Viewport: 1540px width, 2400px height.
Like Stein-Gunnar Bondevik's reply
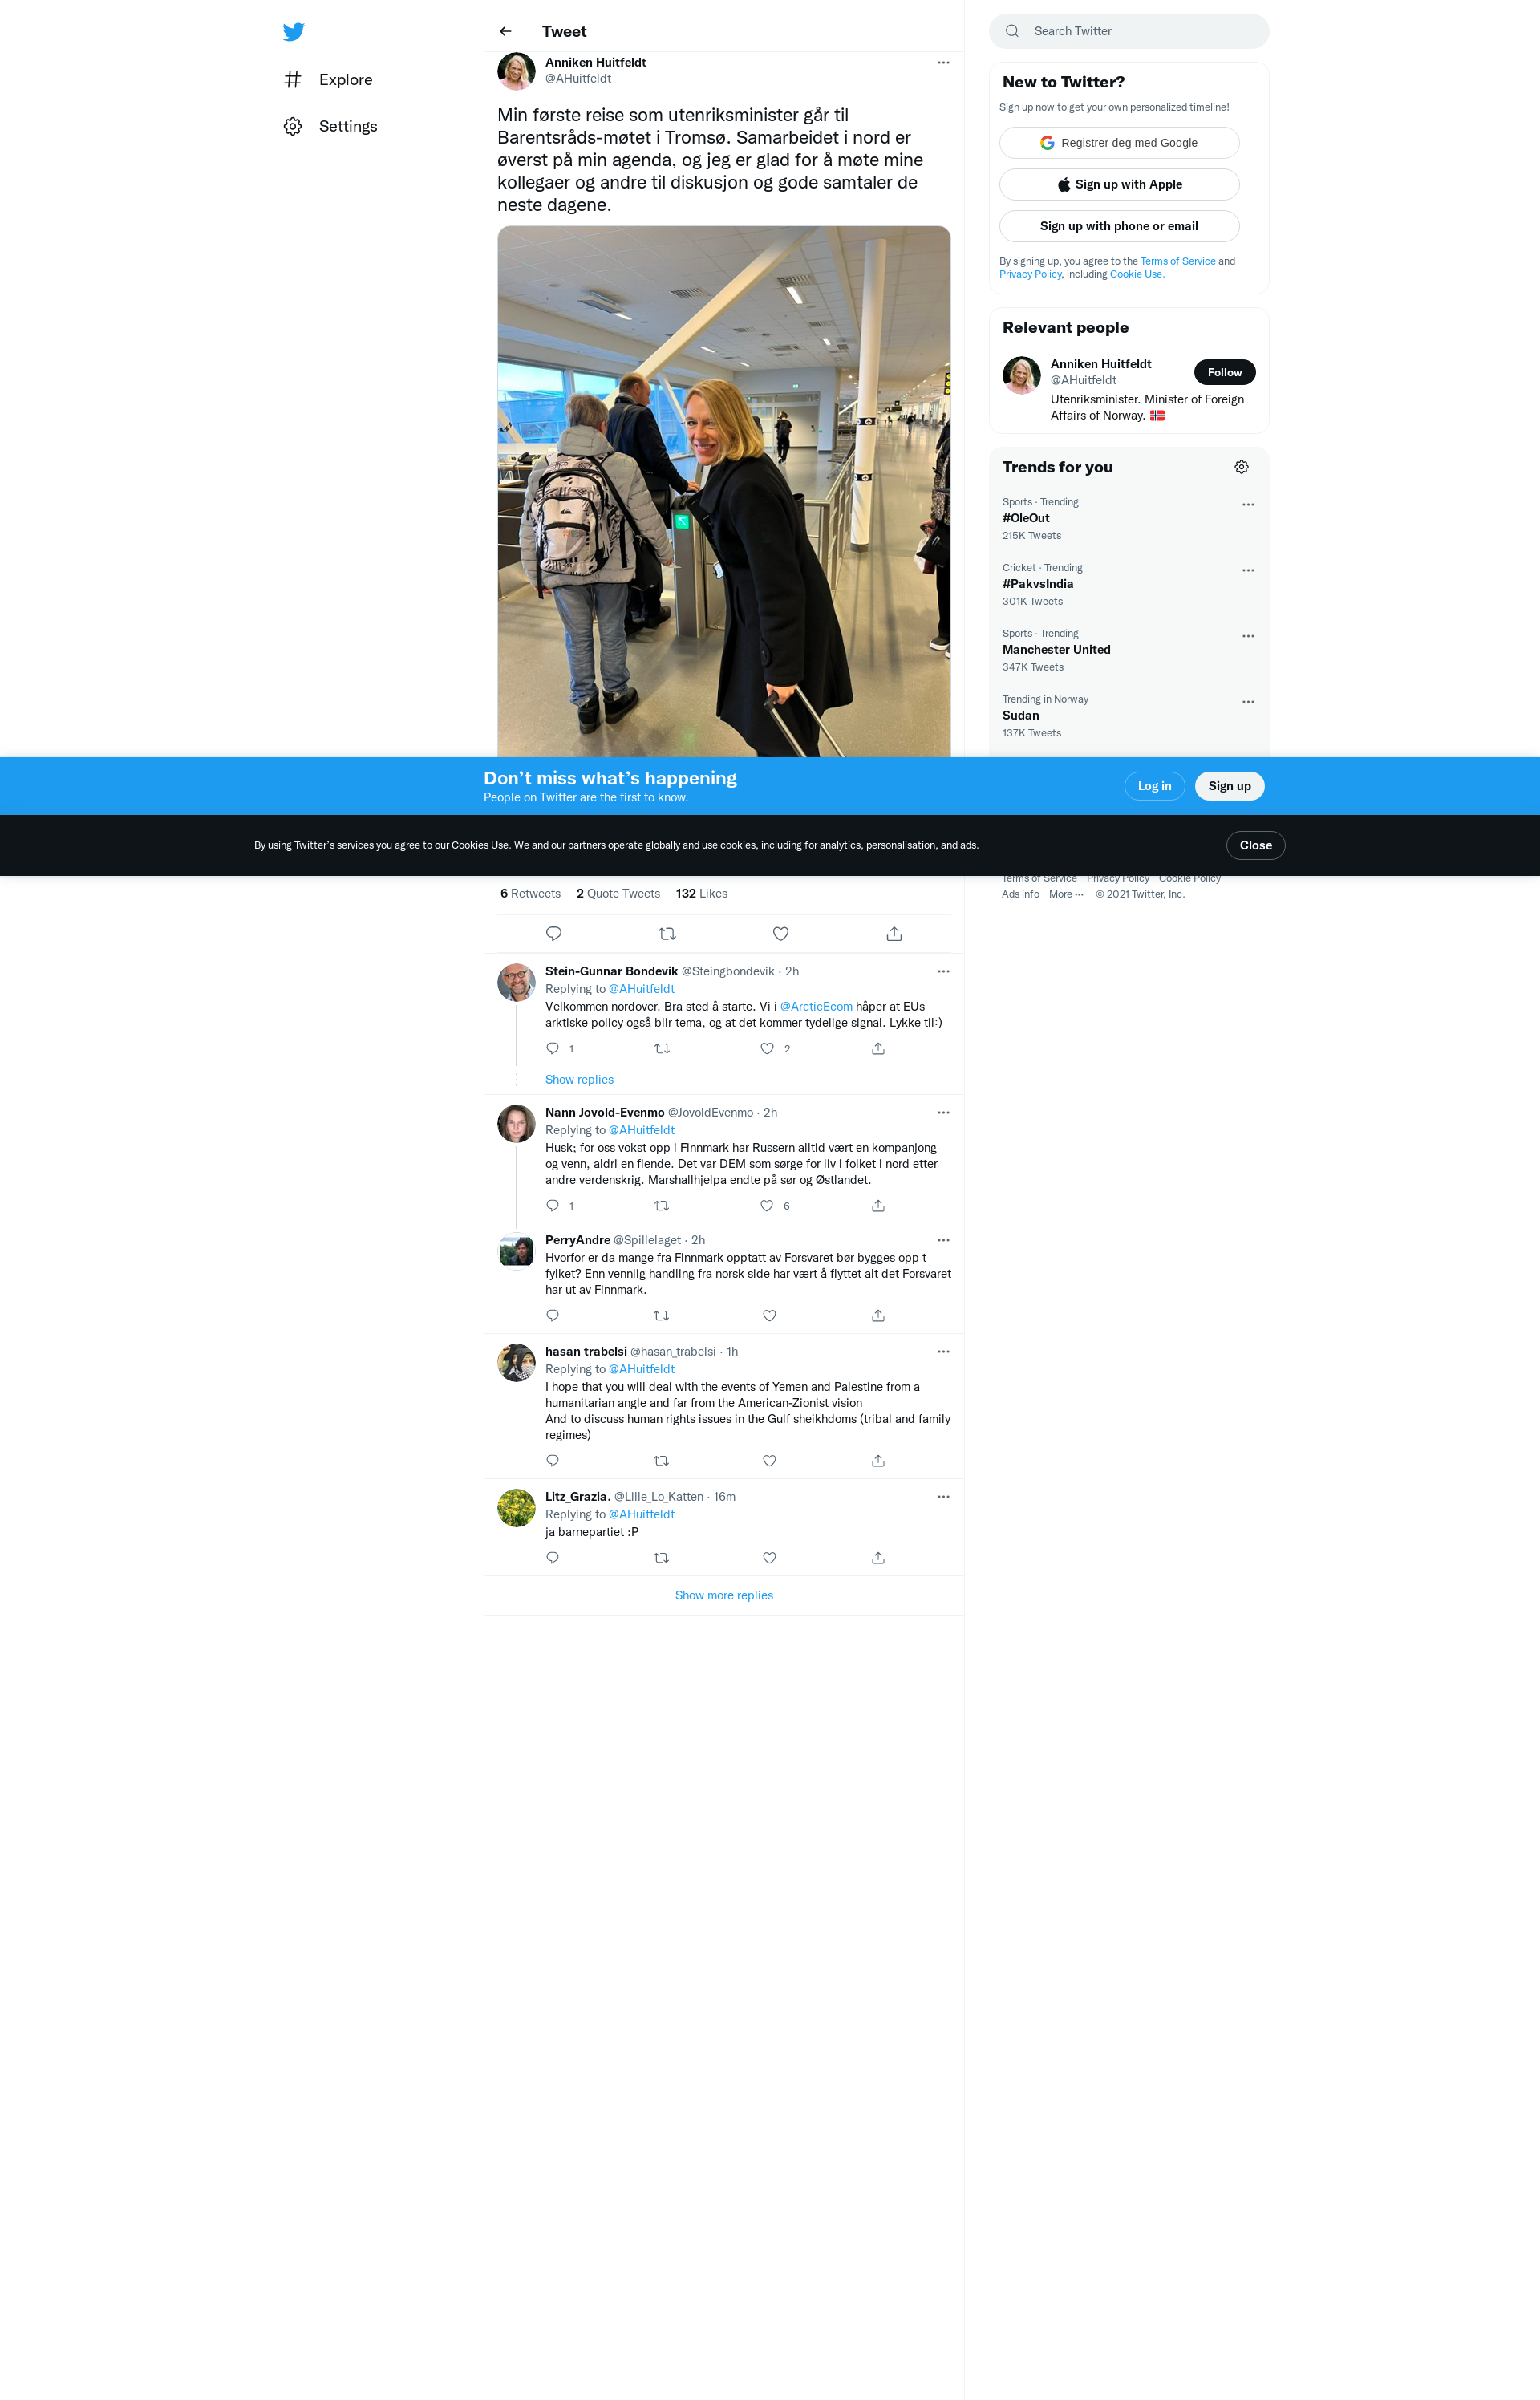tap(767, 1049)
